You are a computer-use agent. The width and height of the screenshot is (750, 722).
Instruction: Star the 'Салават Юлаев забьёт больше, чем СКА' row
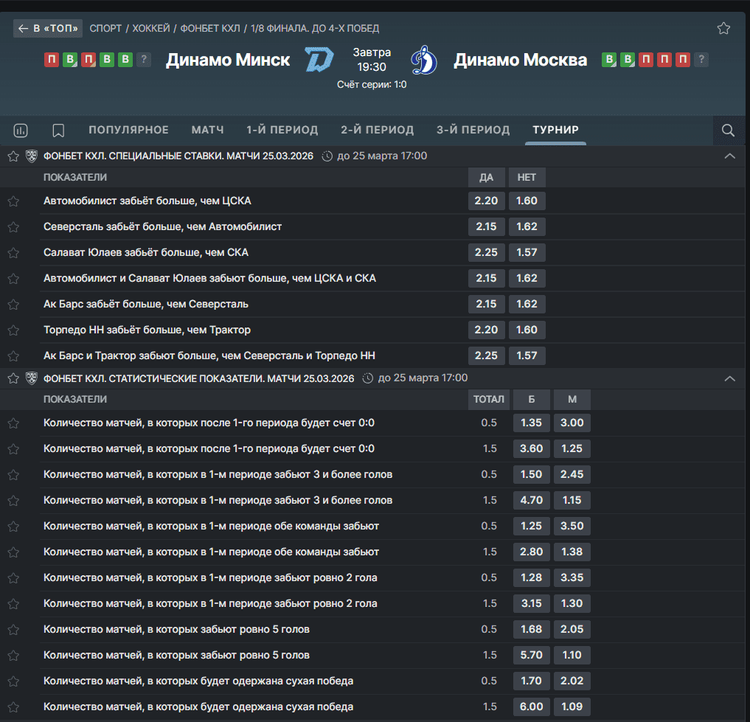pyautogui.click(x=13, y=252)
